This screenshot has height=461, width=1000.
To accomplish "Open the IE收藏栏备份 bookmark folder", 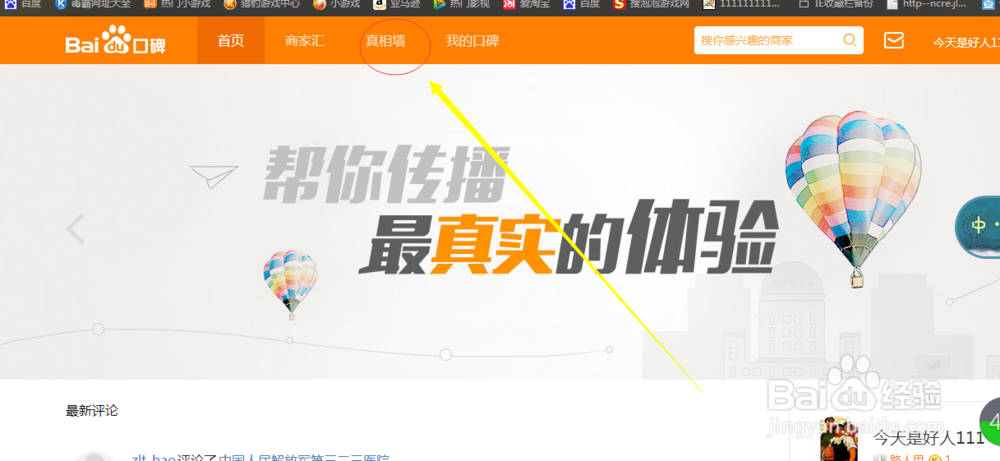I will (836, 4).
